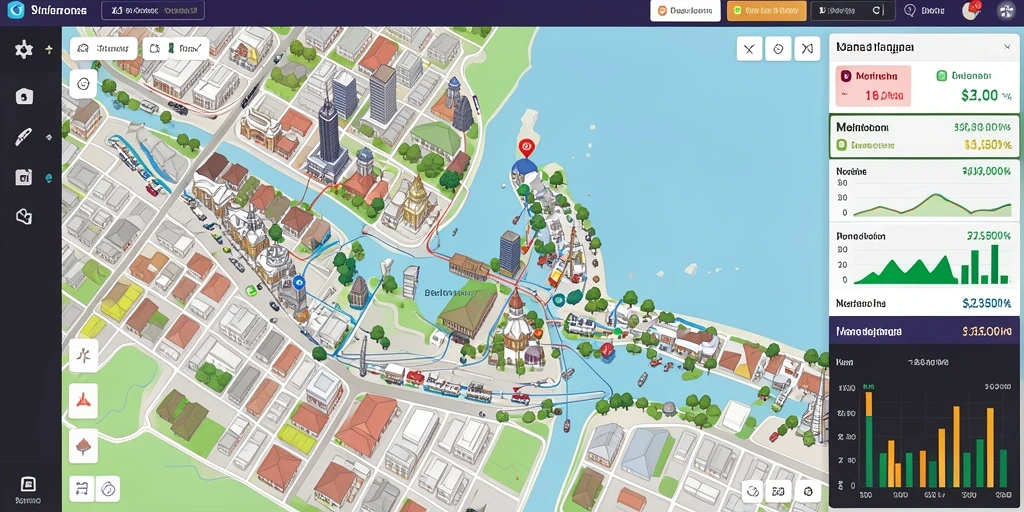The height and width of the screenshot is (512, 1024).
Task: Click the camera icon in the left sidebar
Action: (x=24, y=97)
